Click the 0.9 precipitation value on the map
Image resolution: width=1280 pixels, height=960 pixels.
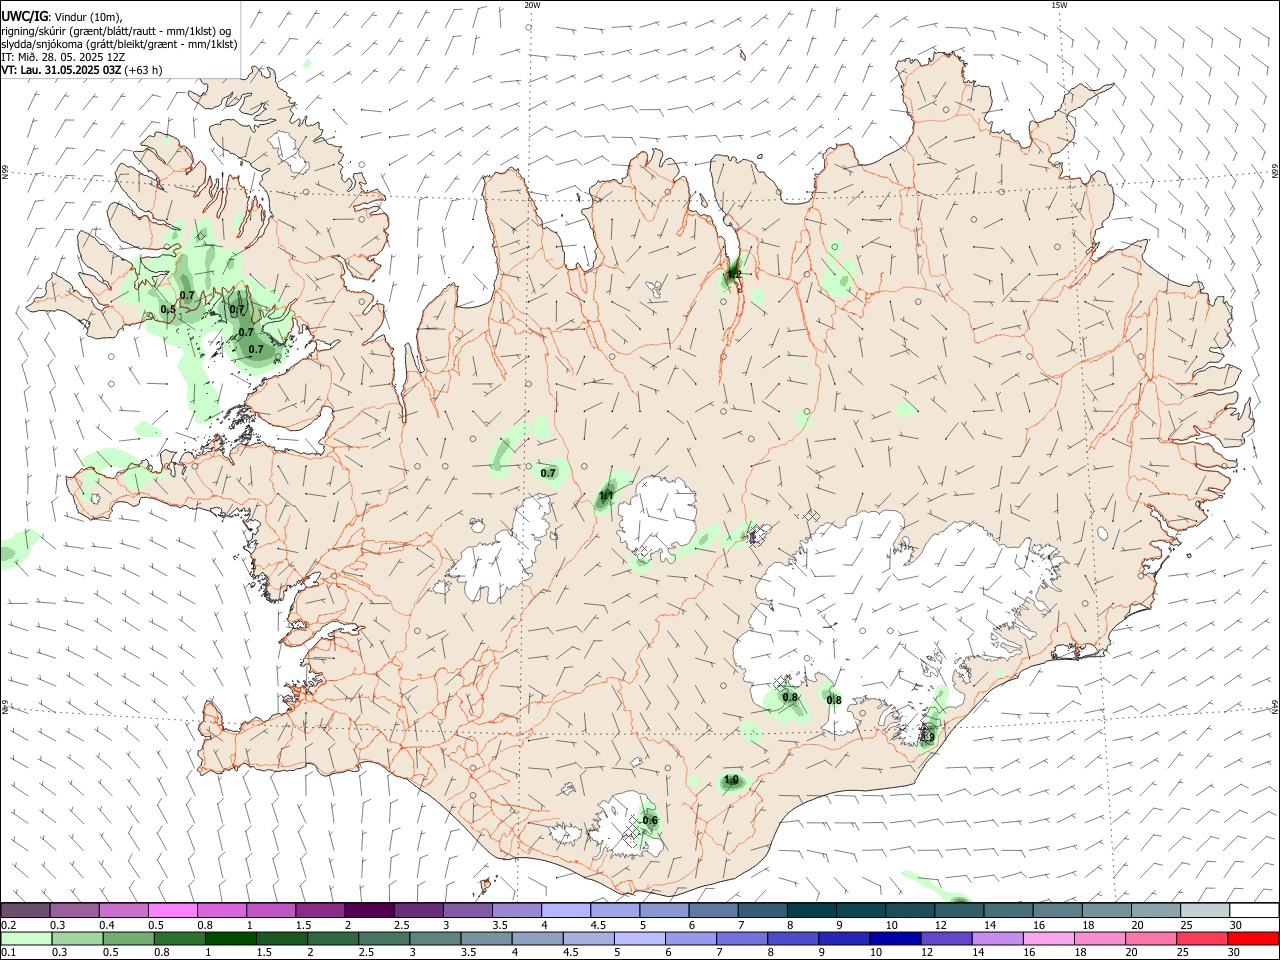(x=927, y=738)
